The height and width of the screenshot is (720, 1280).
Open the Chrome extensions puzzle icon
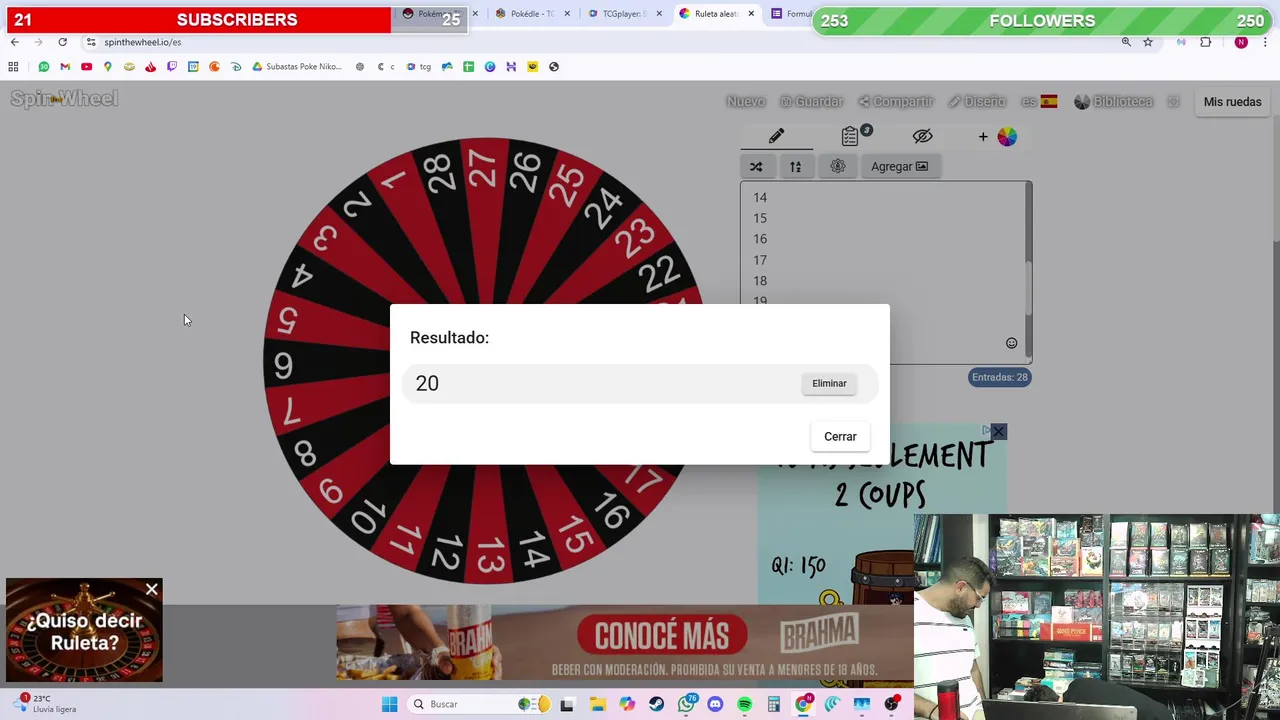click(x=1205, y=42)
